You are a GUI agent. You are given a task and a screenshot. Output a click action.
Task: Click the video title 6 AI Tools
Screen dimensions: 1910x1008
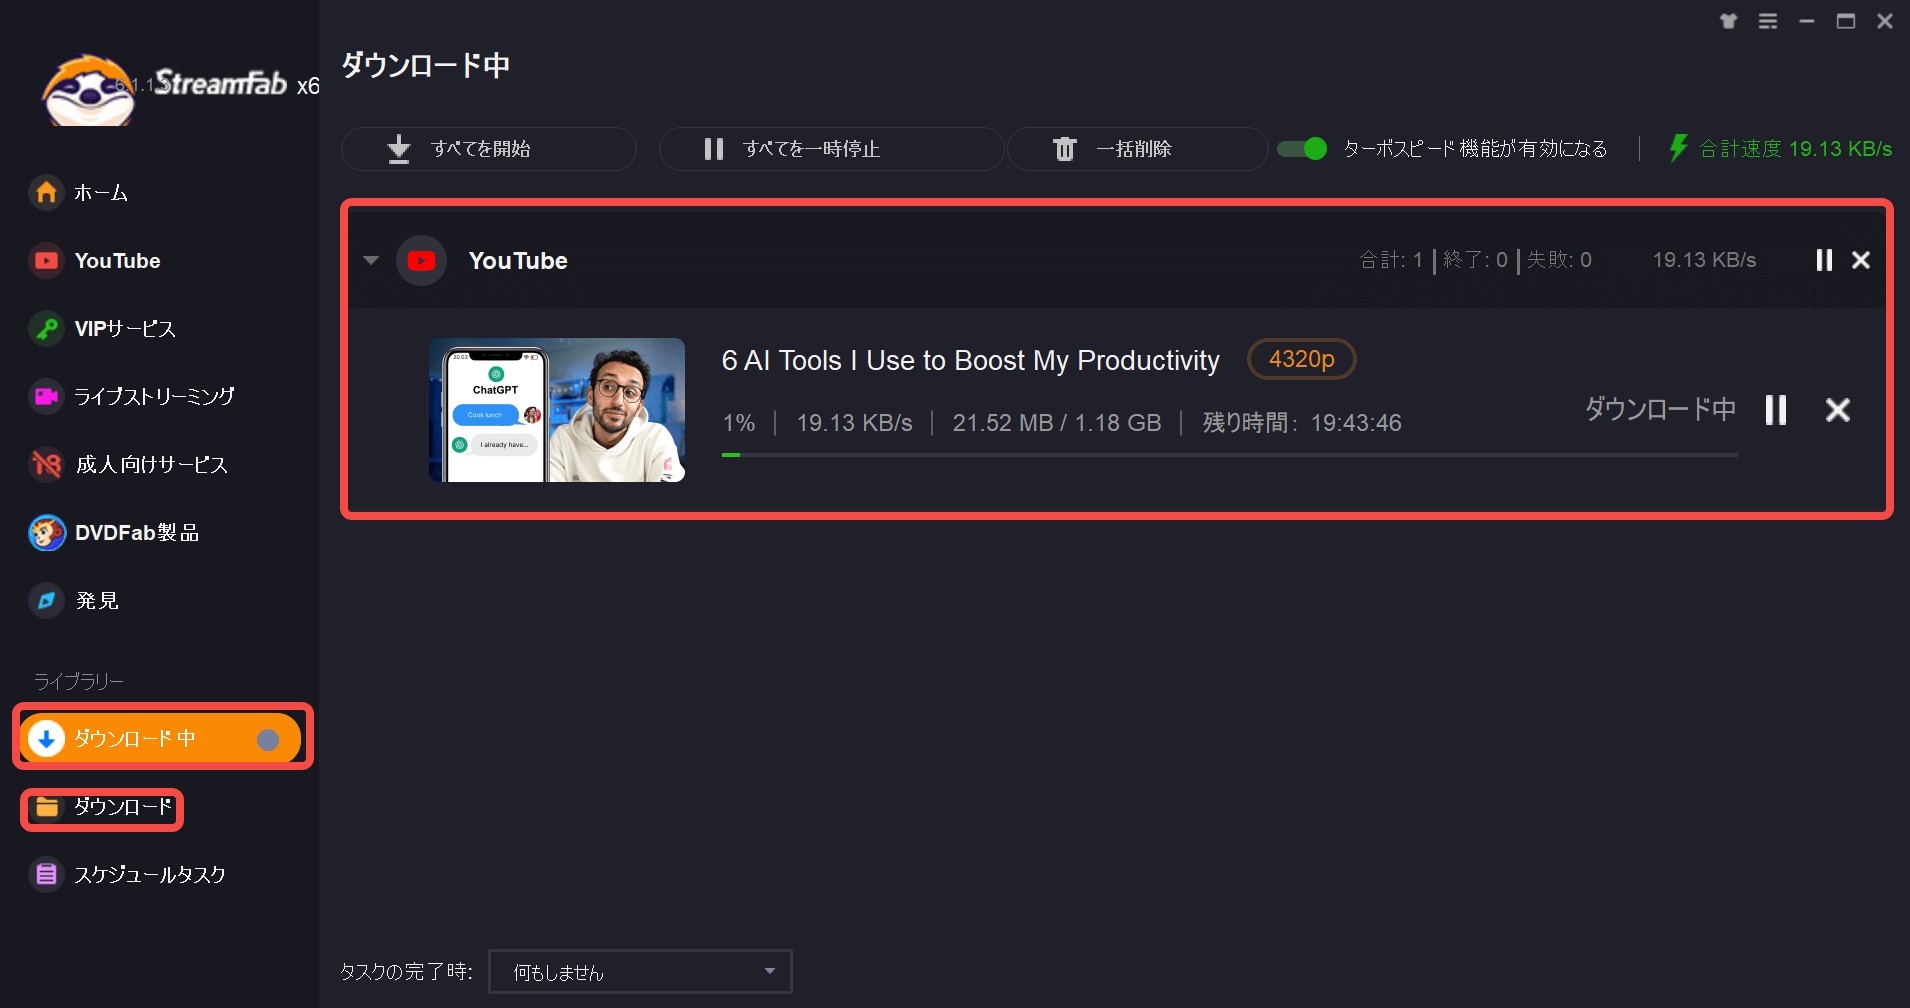tap(970, 360)
